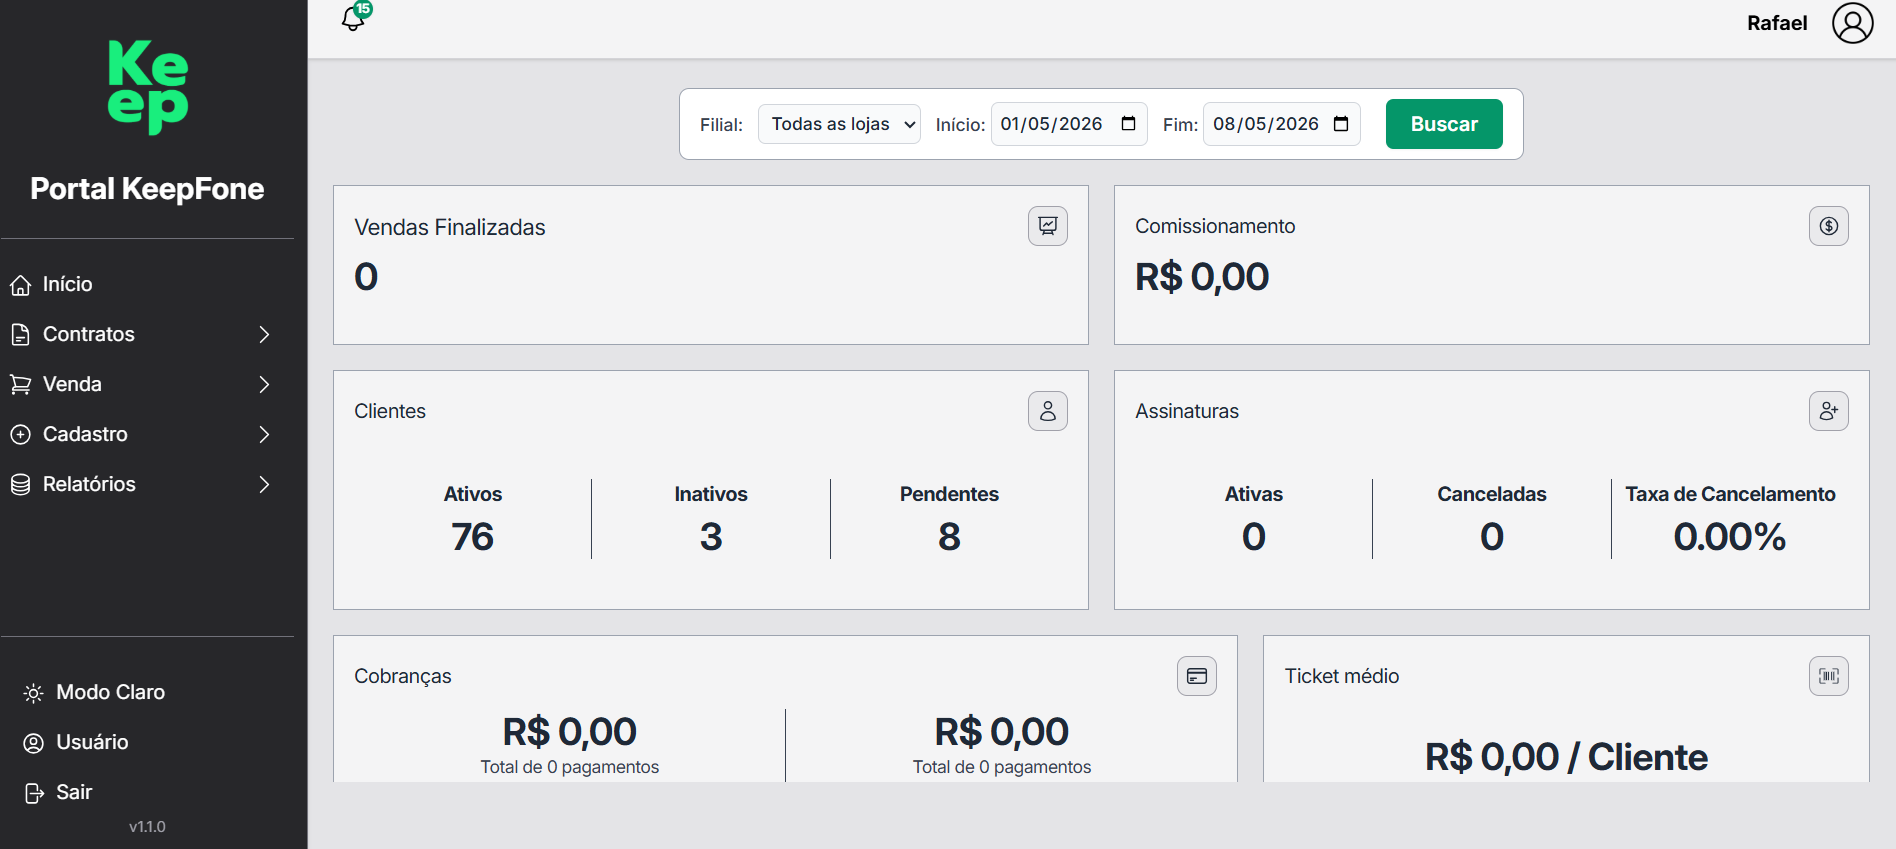Screen dimensions: 1896x849
Task: Click the Keep logo in sidebar
Action: [x=148, y=87]
